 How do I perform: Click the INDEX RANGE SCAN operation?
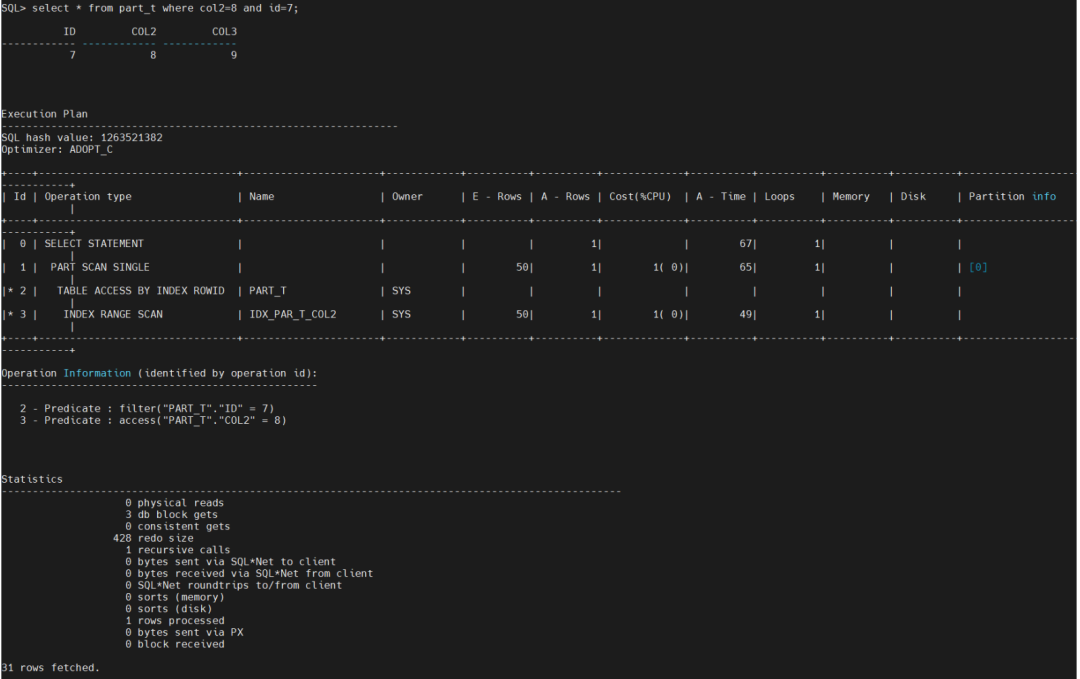[x=114, y=314]
